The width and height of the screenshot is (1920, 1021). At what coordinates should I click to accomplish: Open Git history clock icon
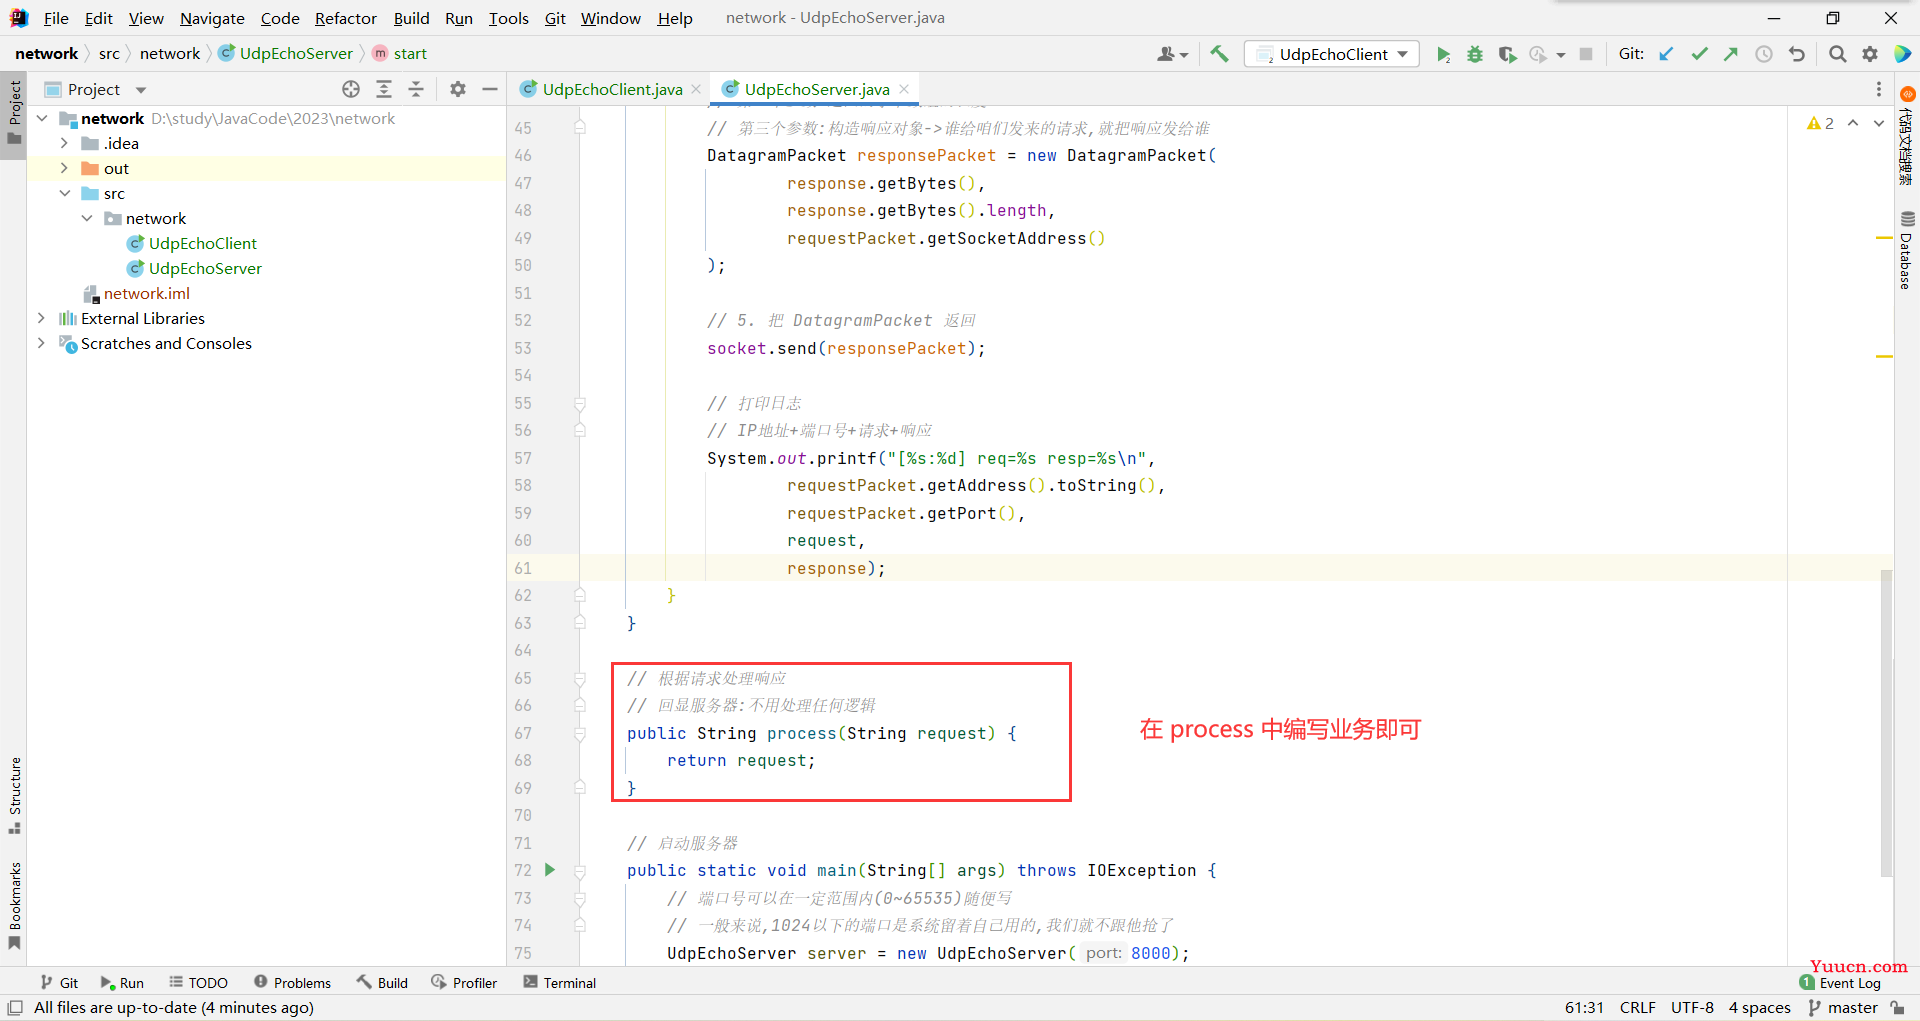[x=1764, y=54]
